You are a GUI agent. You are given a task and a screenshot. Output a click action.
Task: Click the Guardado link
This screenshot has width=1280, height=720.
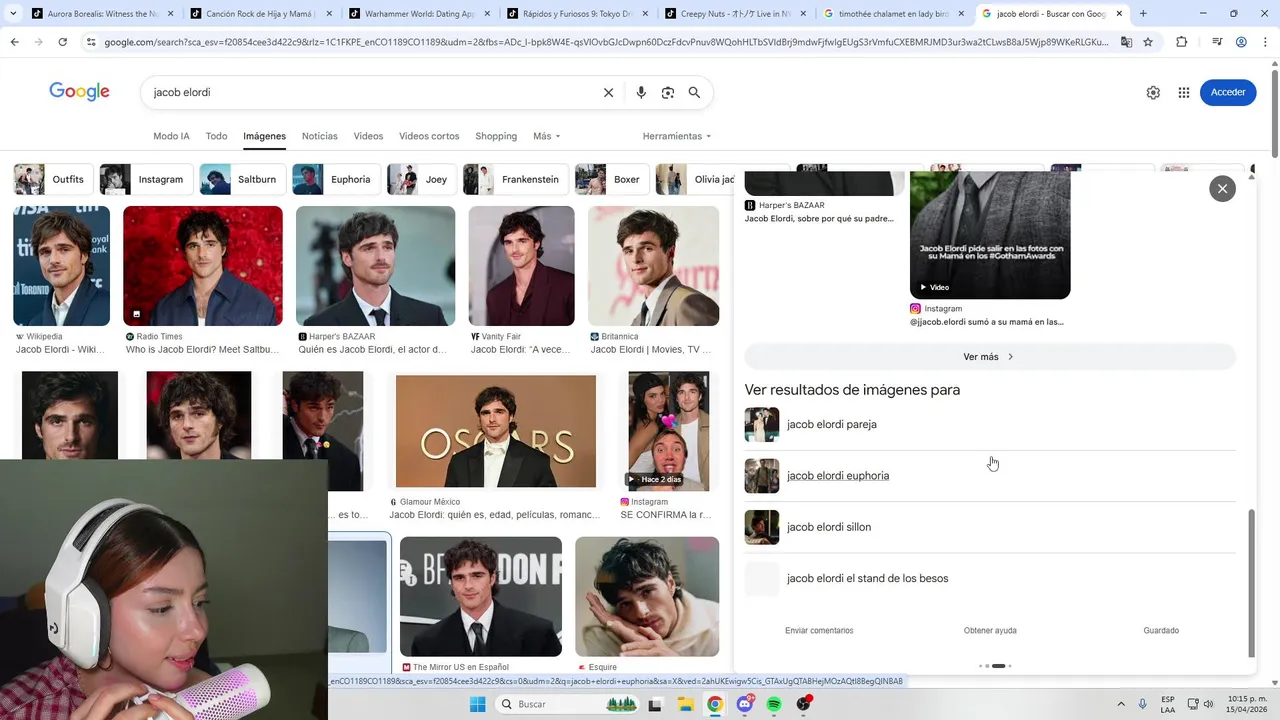[x=1161, y=631]
